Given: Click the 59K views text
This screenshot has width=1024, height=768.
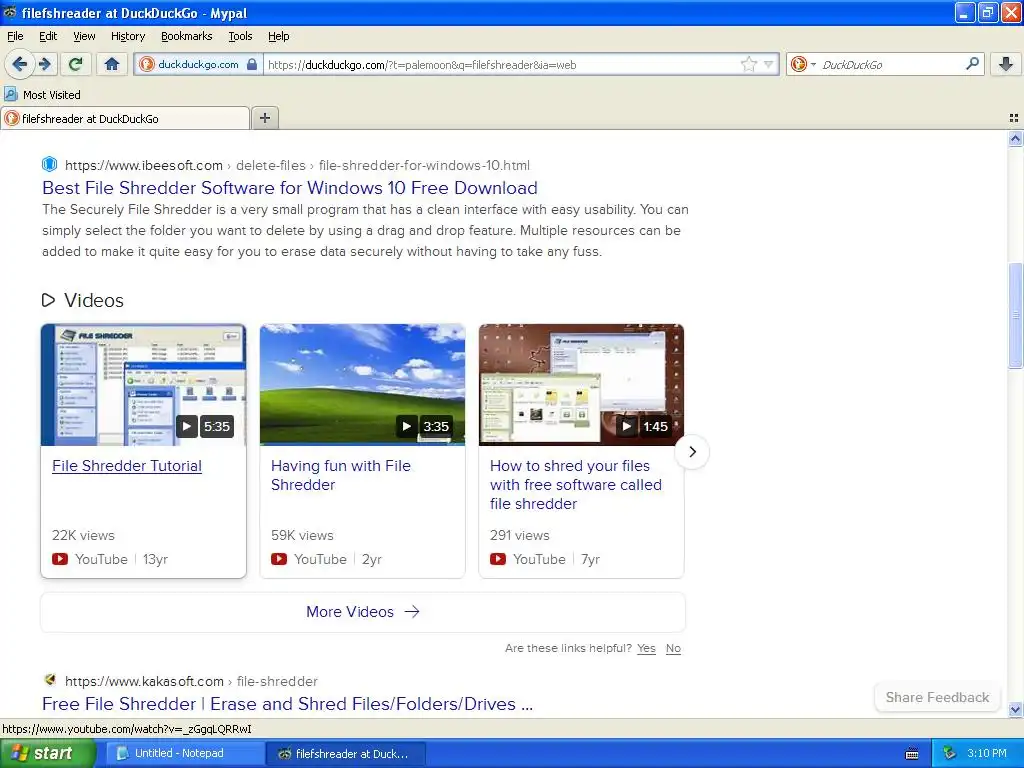Looking at the screenshot, I should tap(302, 536).
